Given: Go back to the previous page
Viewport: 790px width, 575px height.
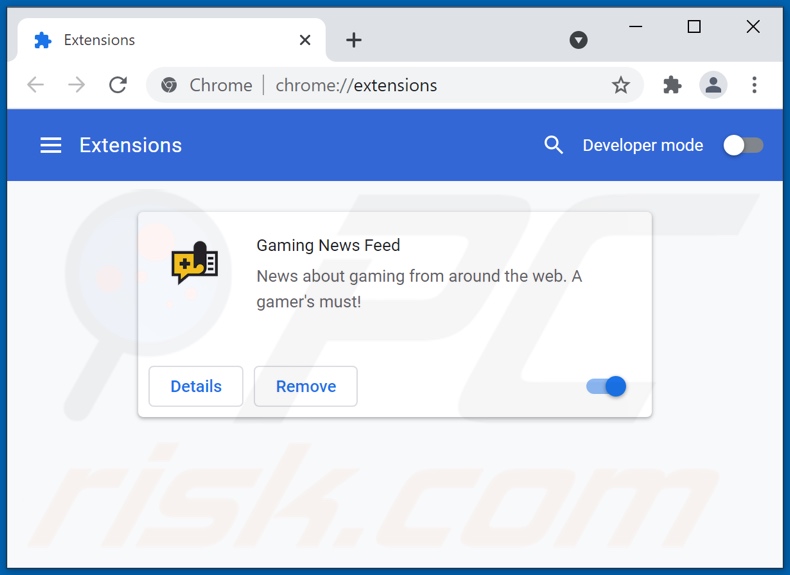Looking at the screenshot, I should click(36, 85).
